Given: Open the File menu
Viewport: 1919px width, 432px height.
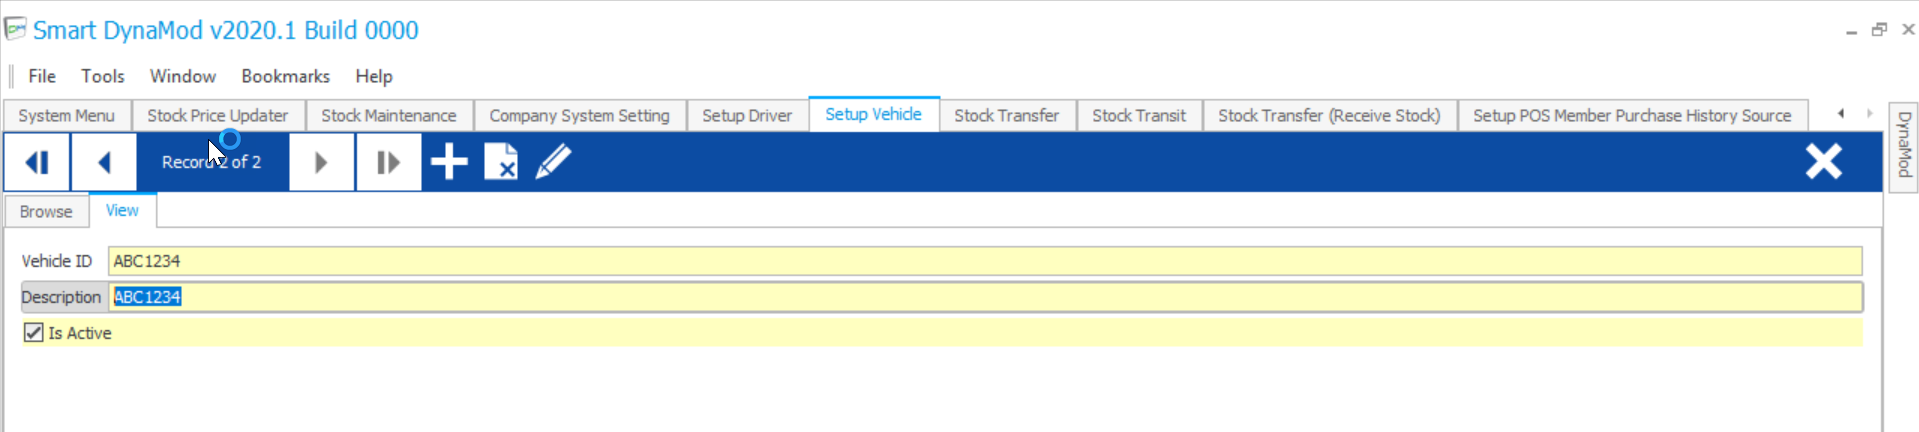Looking at the screenshot, I should [42, 76].
